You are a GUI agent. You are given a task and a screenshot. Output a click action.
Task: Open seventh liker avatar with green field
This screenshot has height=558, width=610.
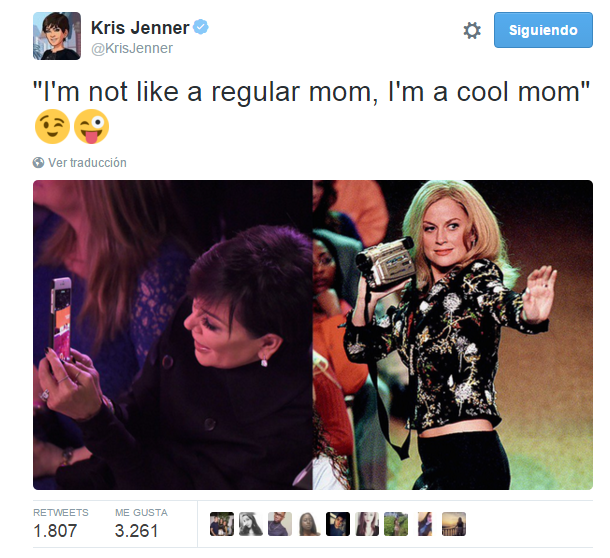[396, 524]
